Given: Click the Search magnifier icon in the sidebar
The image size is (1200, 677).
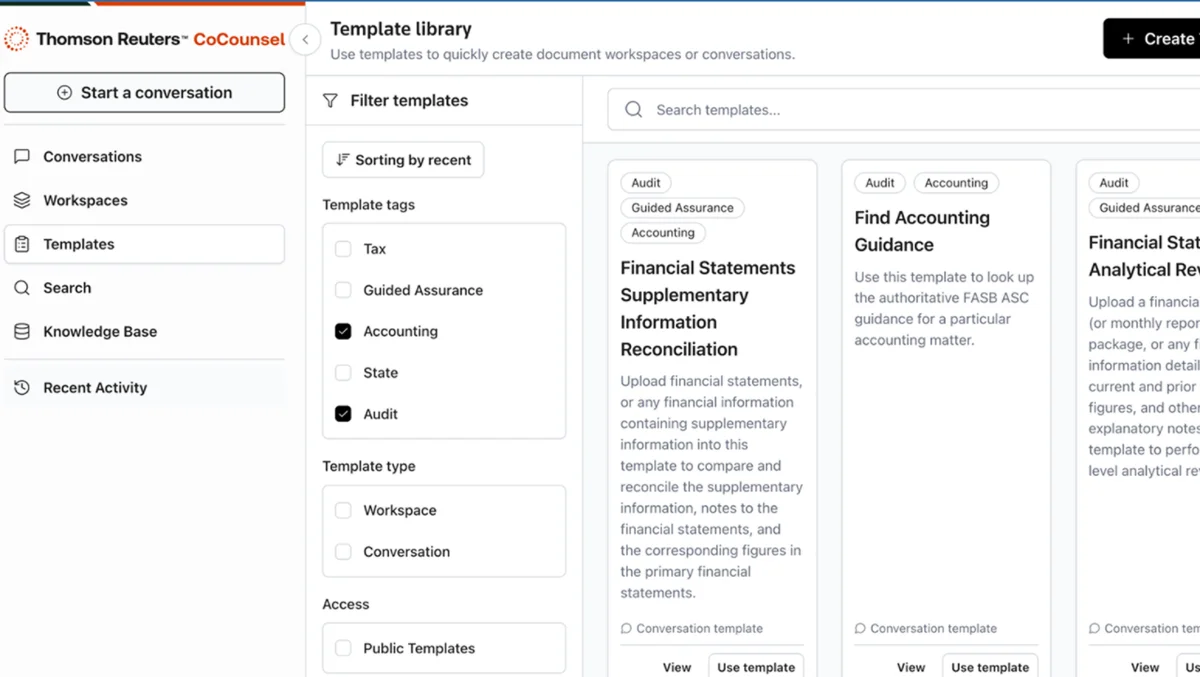Looking at the screenshot, I should coord(23,287).
